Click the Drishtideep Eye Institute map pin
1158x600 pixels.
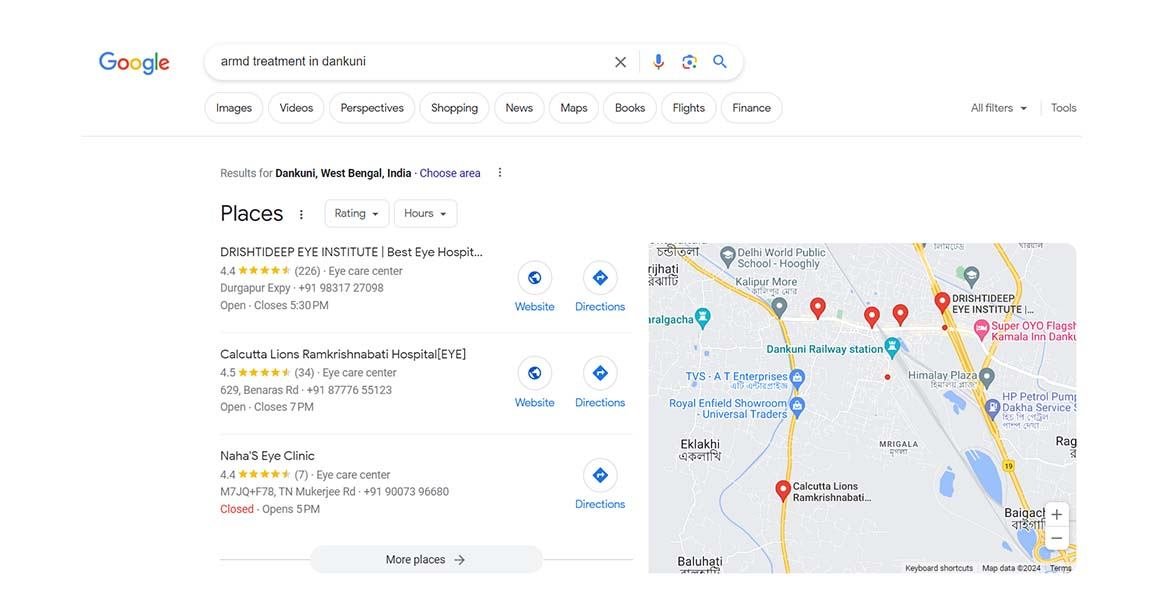point(942,302)
